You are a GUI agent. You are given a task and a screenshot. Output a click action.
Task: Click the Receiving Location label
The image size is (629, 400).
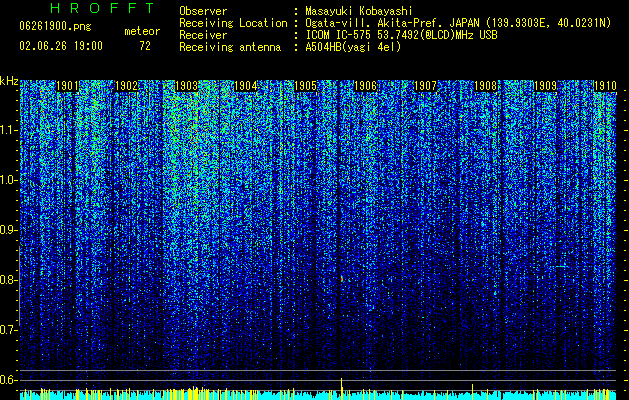click(x=233, y=23)
